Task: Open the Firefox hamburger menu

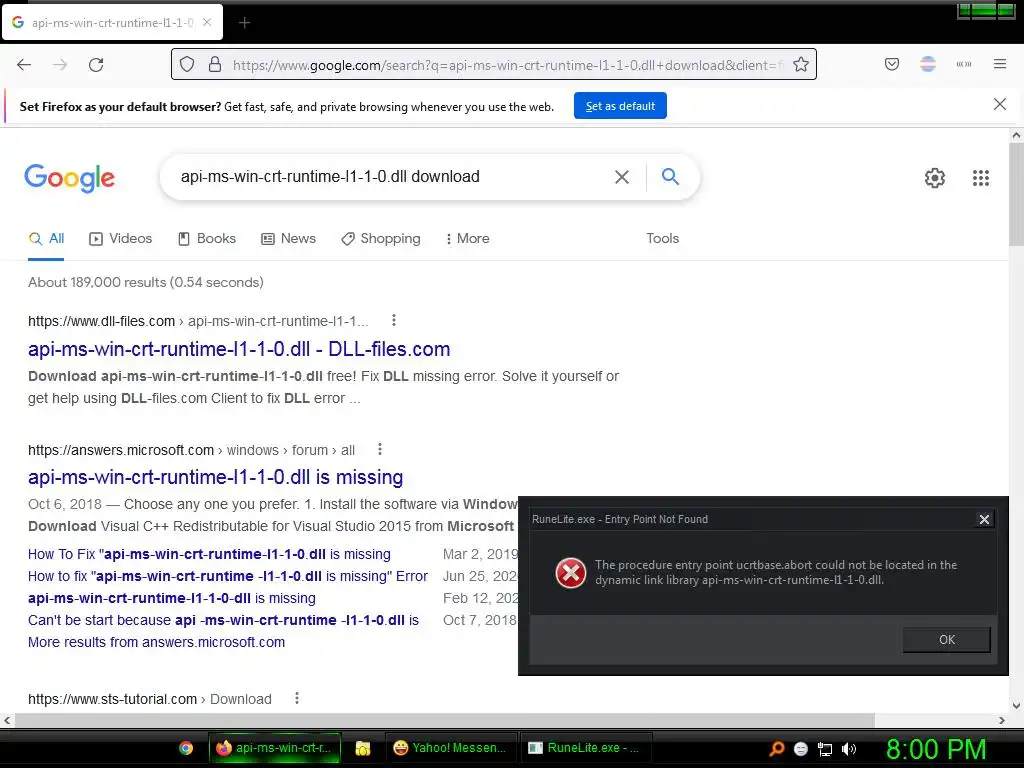Action: point(1000,64)
